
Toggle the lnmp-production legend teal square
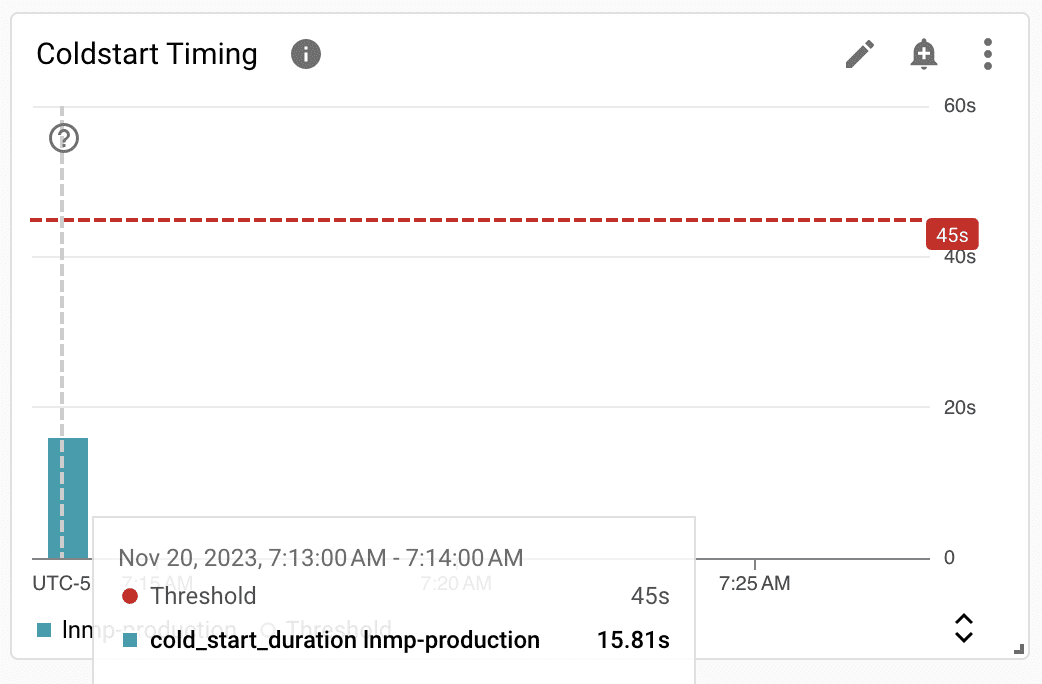pos(44,629)
